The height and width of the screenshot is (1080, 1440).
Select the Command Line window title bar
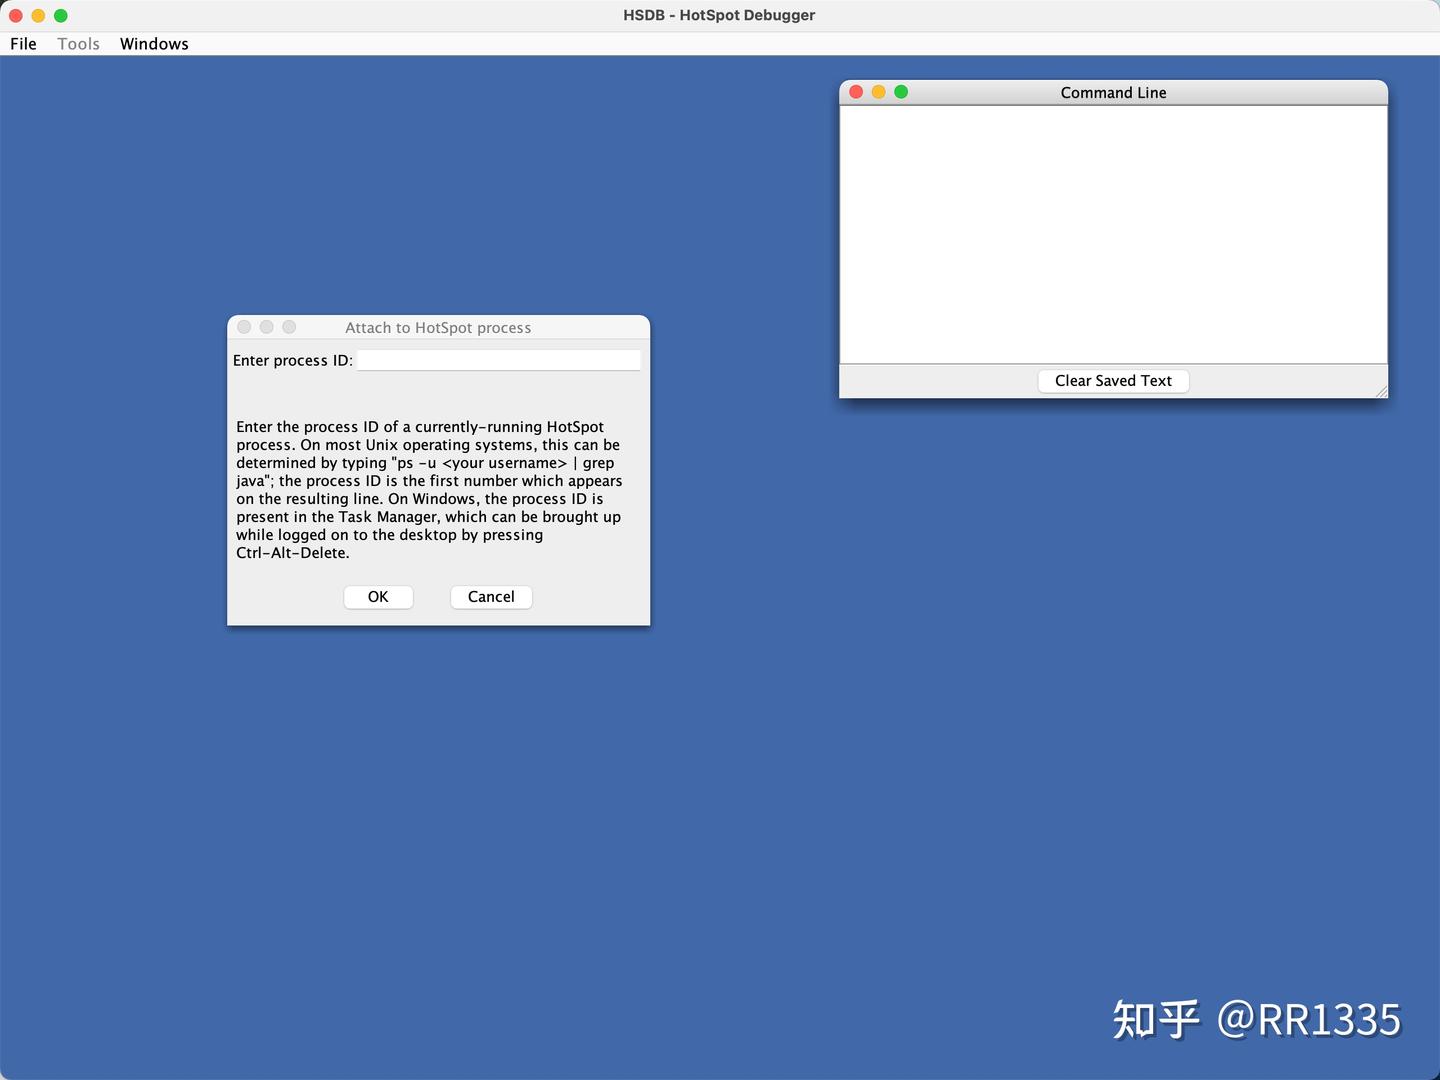pyautogui.click(x=1113, y=92)
